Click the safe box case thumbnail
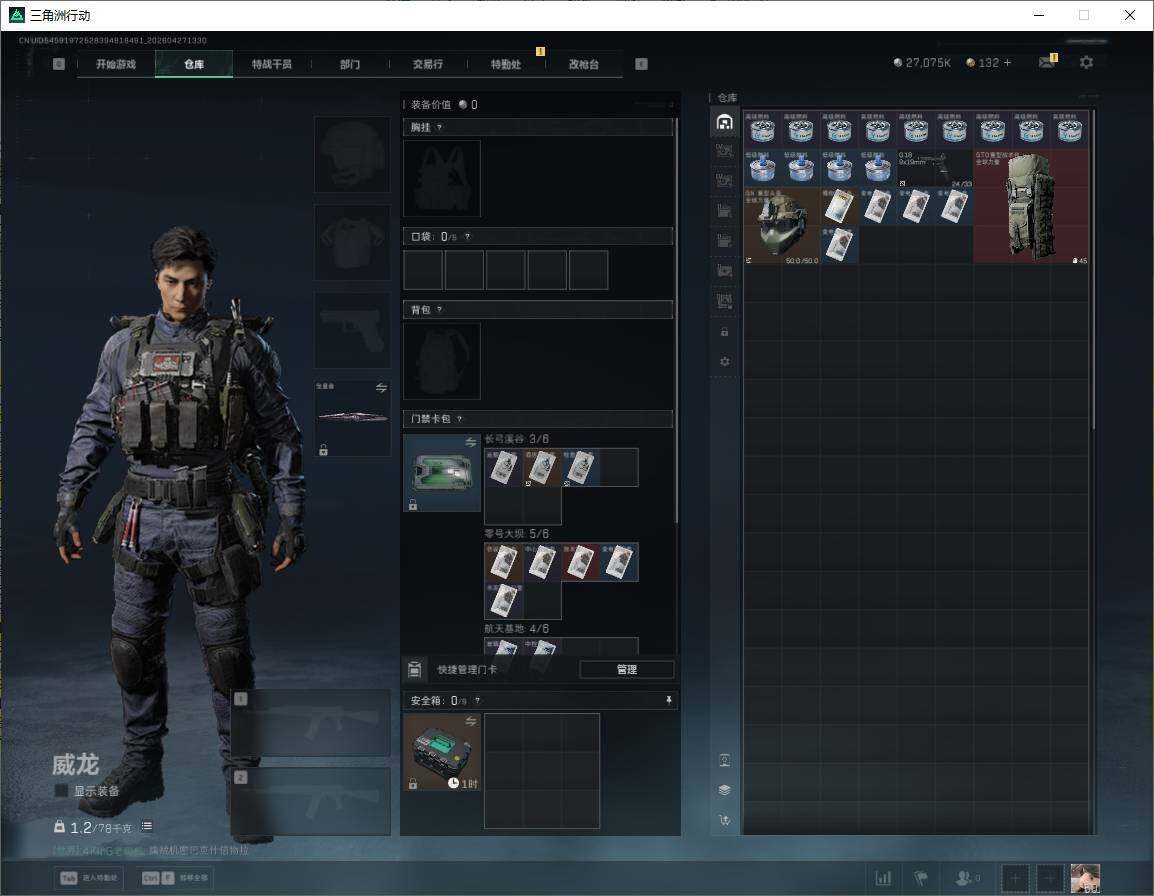 click(442, 752)
